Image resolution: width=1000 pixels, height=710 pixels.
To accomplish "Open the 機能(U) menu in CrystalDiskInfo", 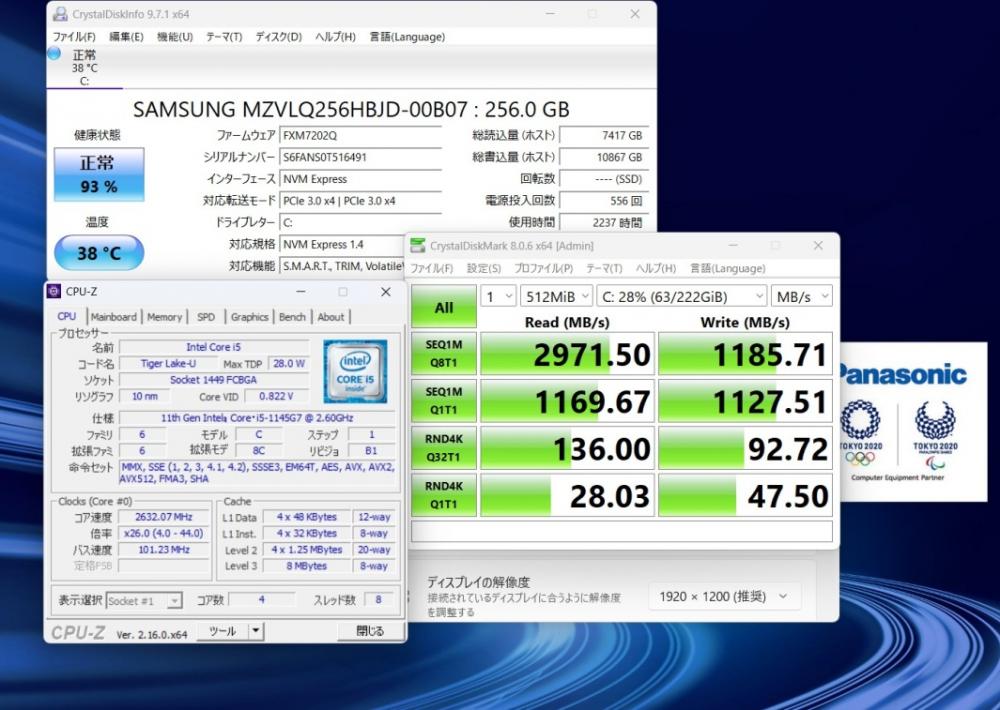I will click(x=174, y=37).
